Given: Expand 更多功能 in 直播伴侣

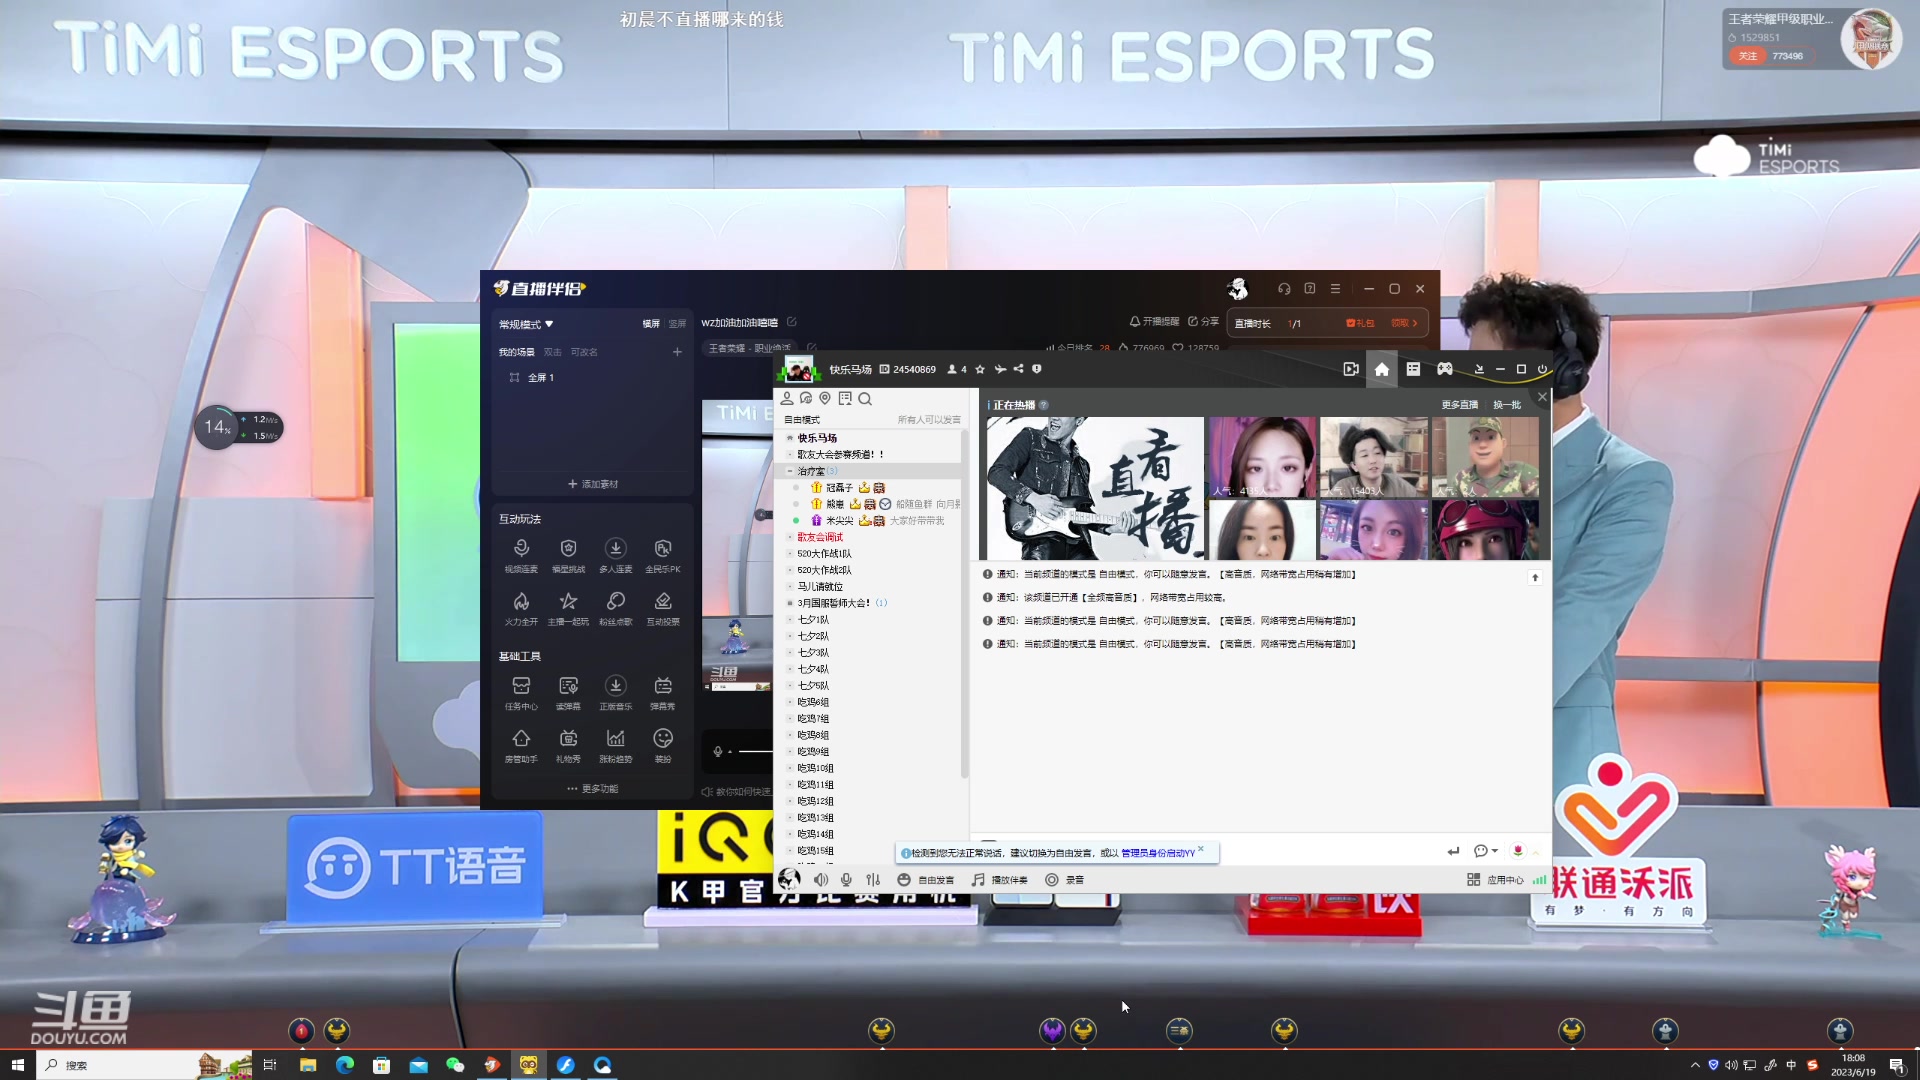Looking at the screenshot, I should pyautogui.click(x=593, y=789).
